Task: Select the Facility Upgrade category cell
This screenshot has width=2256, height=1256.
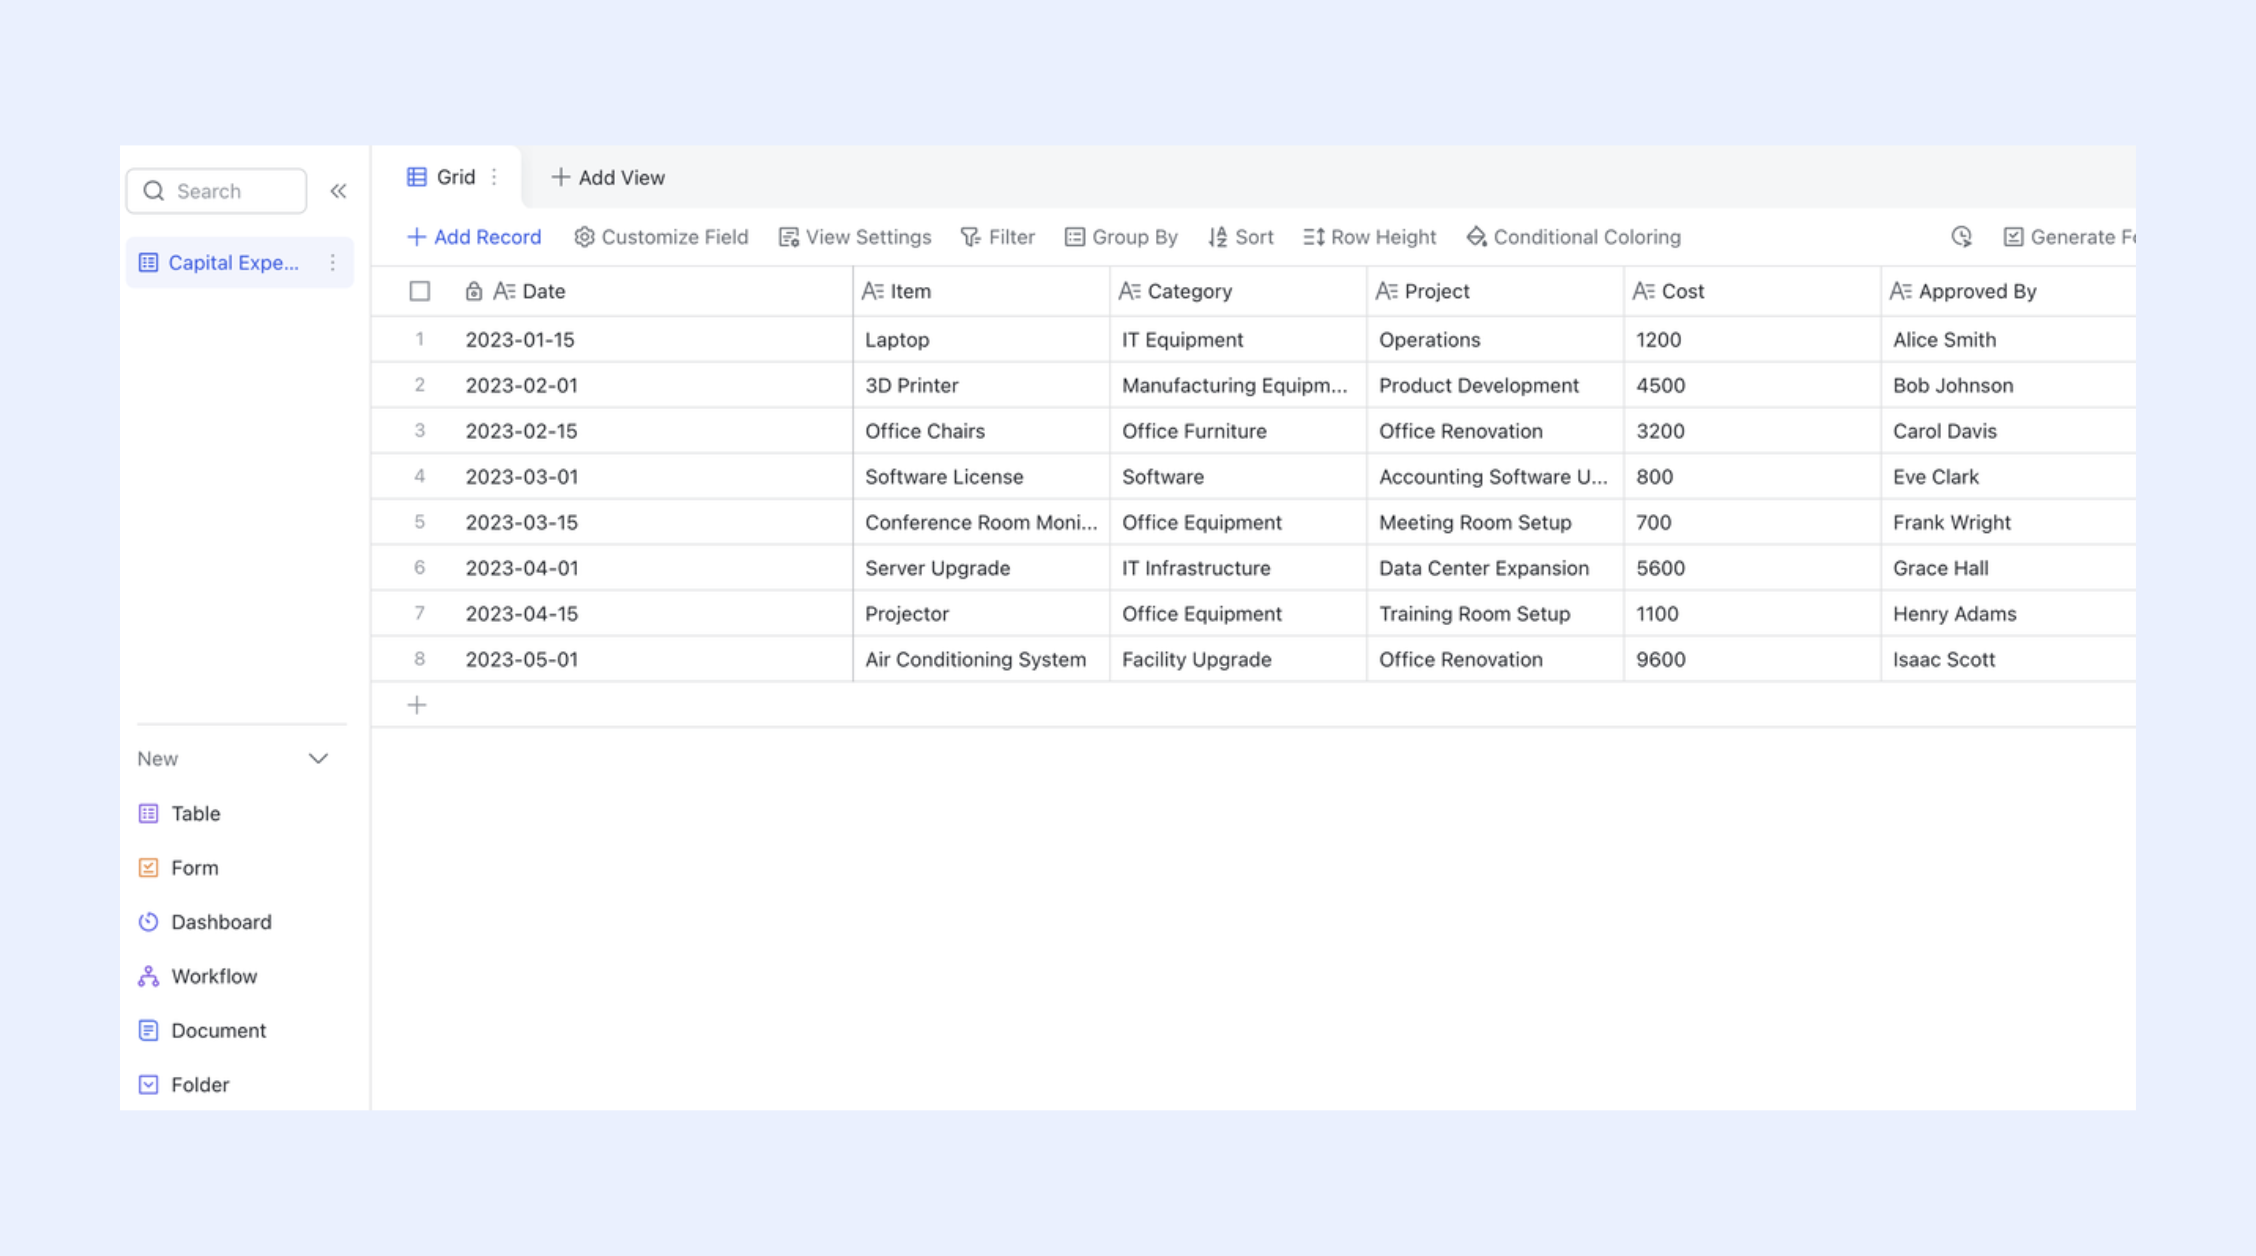Action: [x=1238, y=659]
